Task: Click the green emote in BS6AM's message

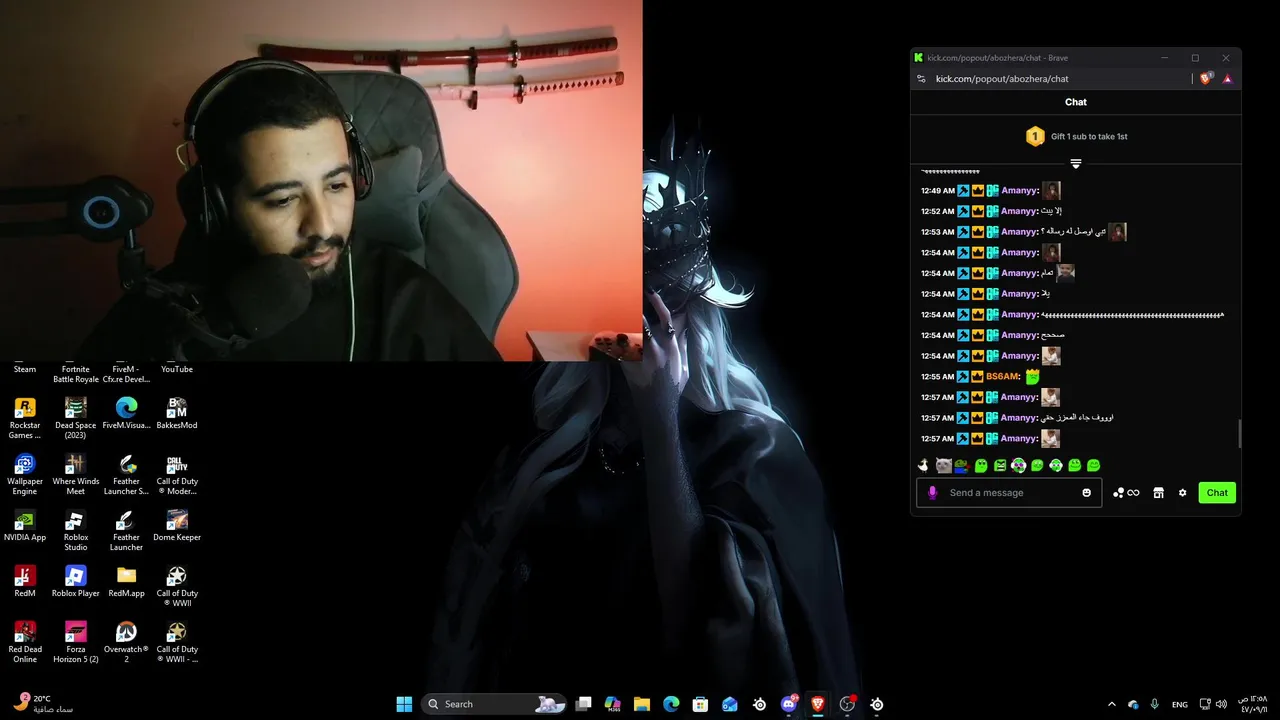Action: [1033, 376]
